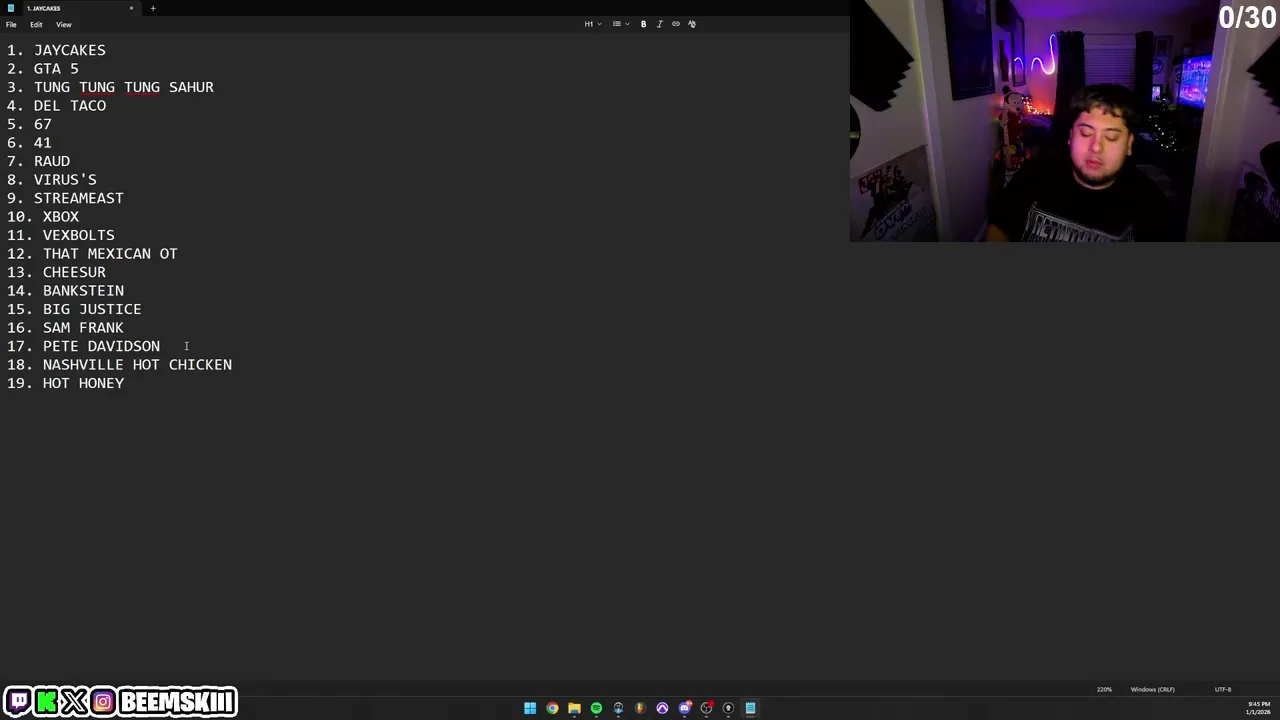Click the Notepad taskbar icon

(x=750, y=708)
